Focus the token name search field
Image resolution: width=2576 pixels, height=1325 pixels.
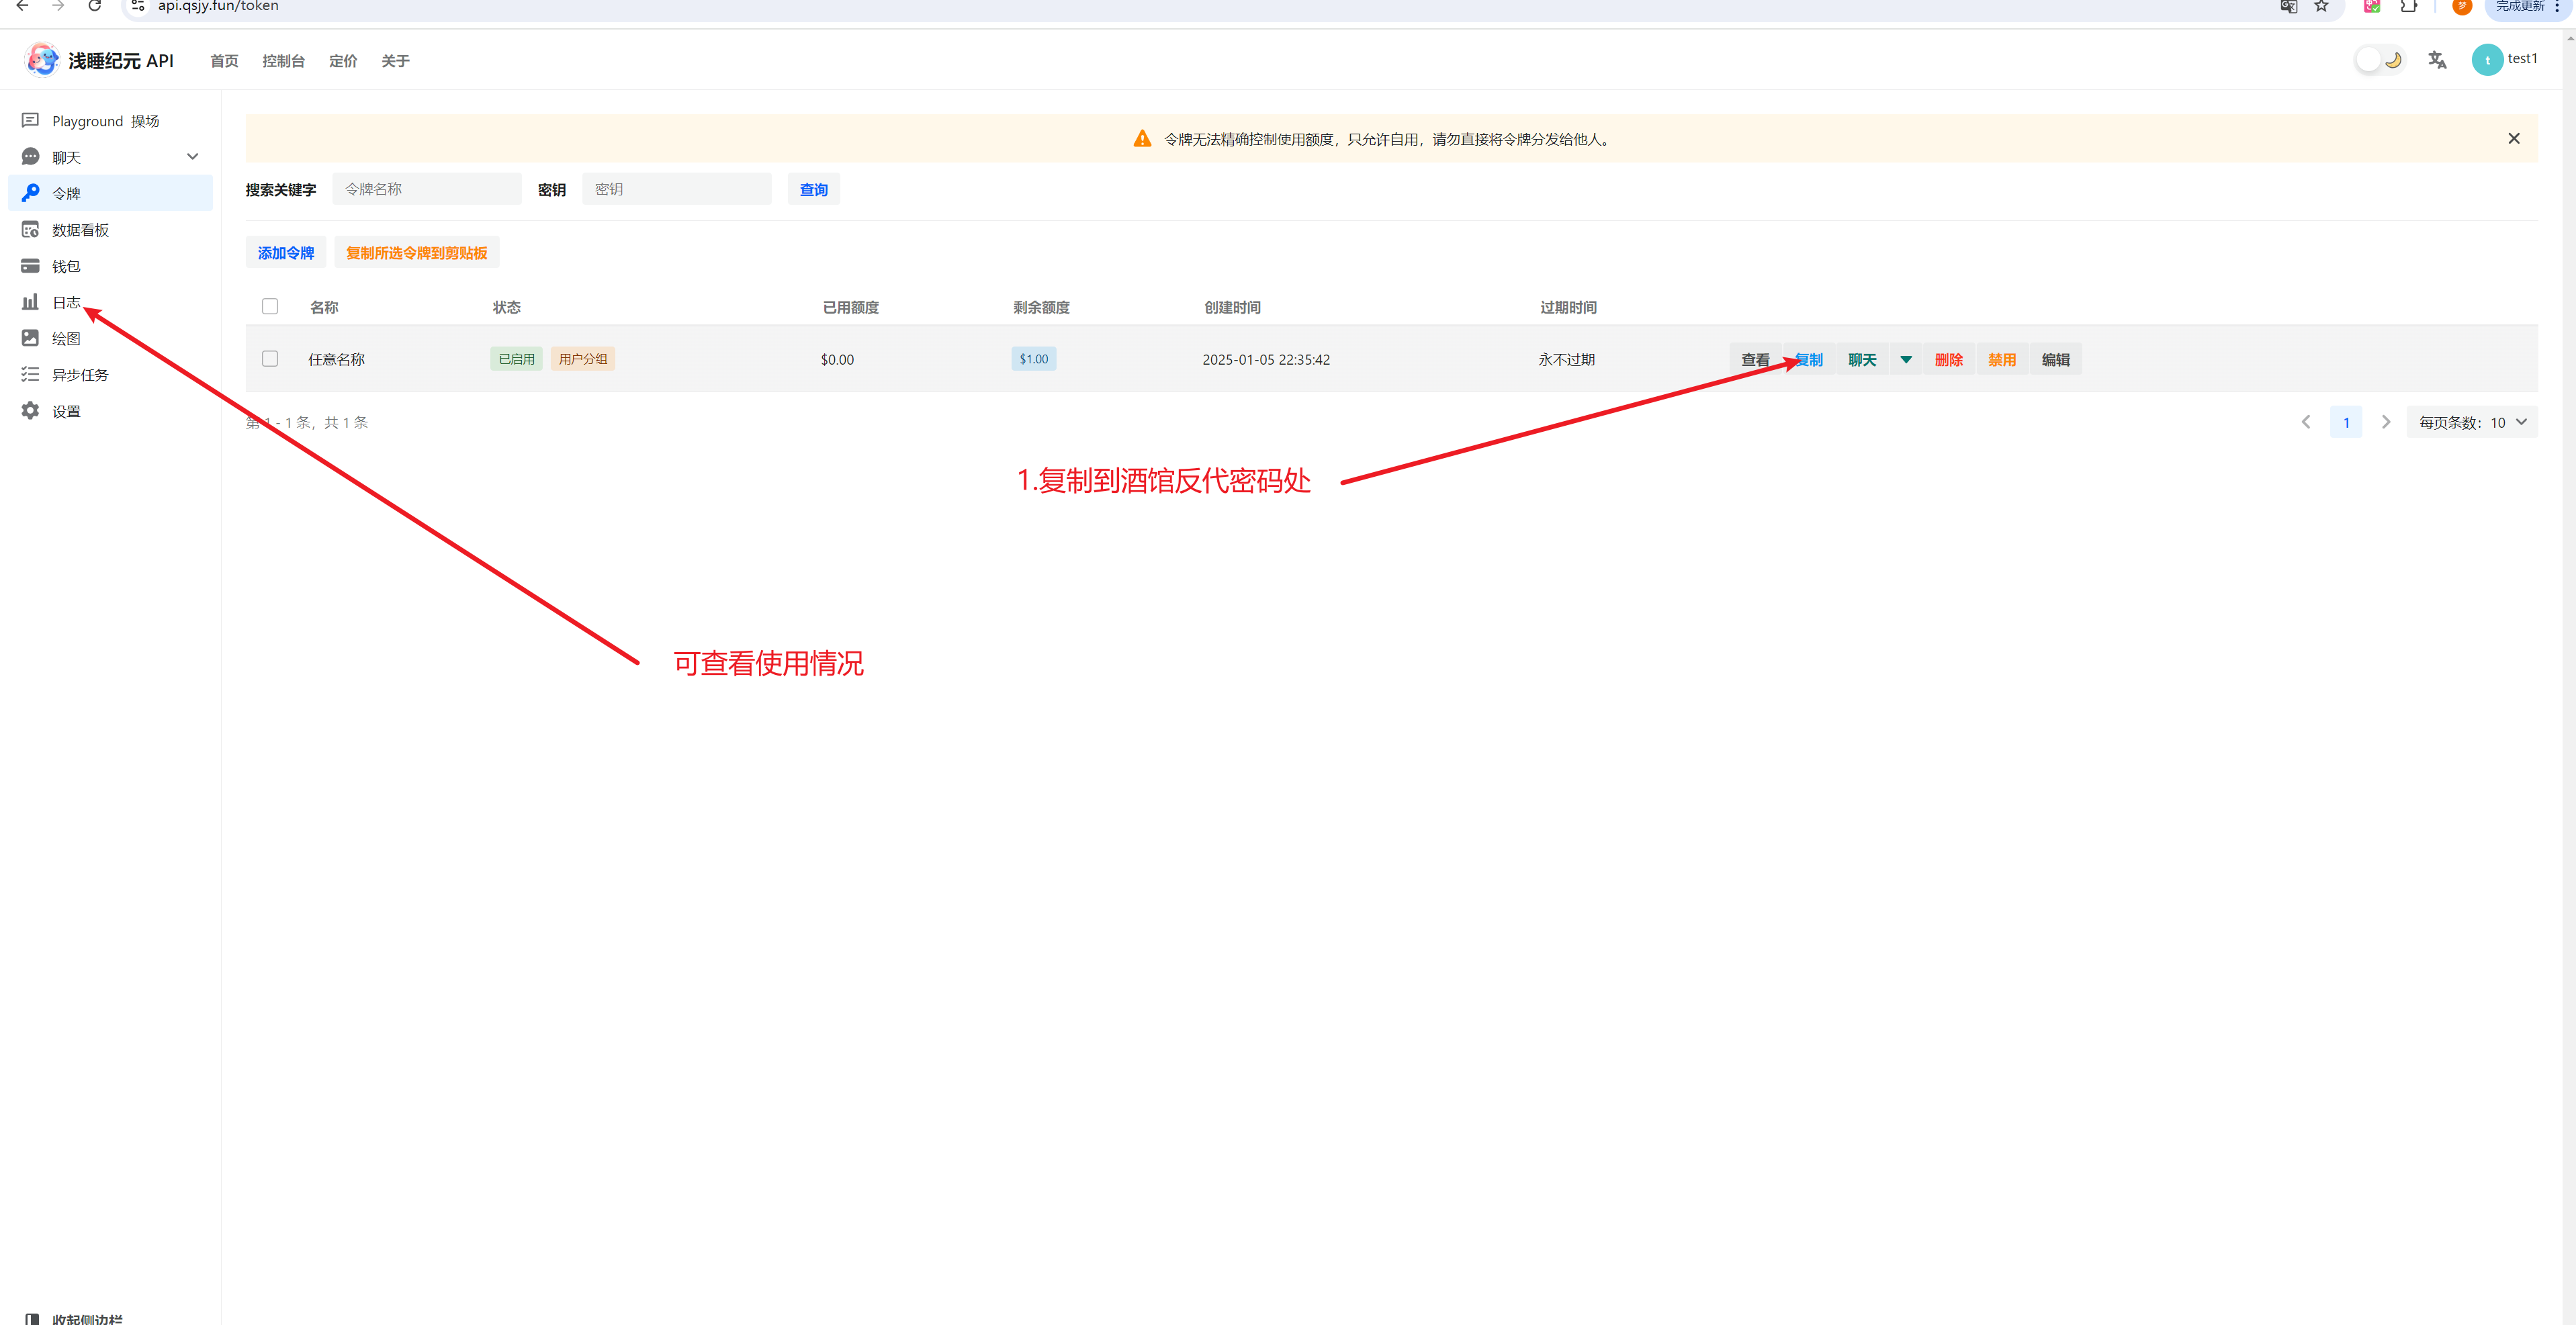click(x=427, y=189)
